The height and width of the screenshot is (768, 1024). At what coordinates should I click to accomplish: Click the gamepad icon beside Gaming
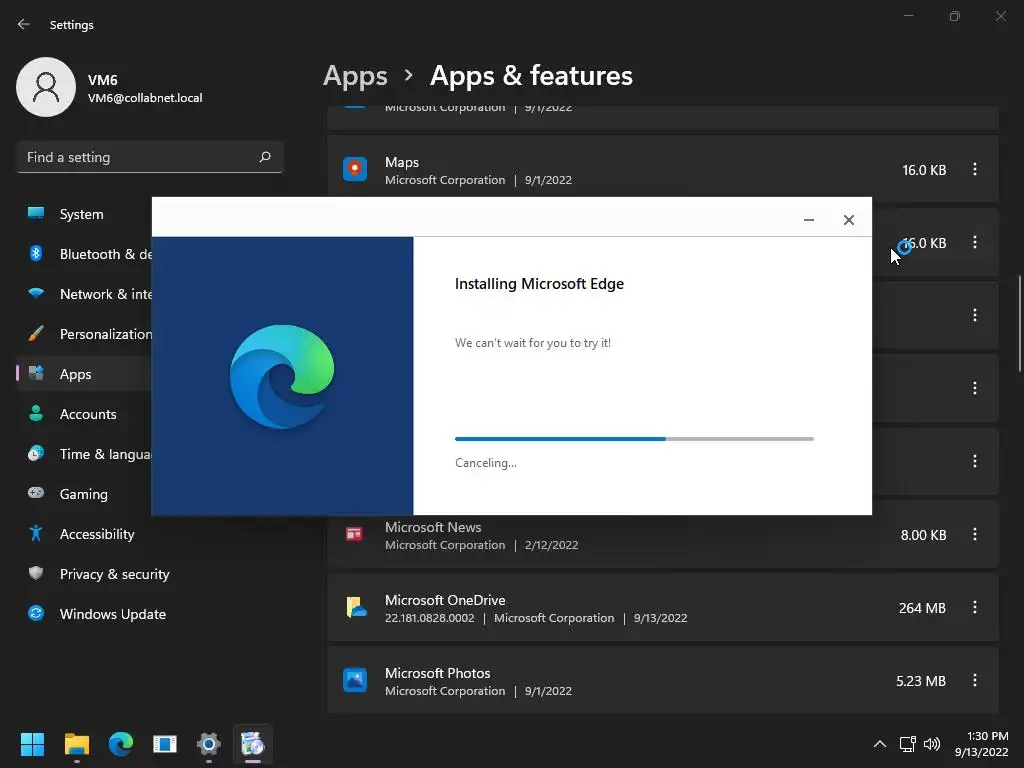[x=36, y=493]
